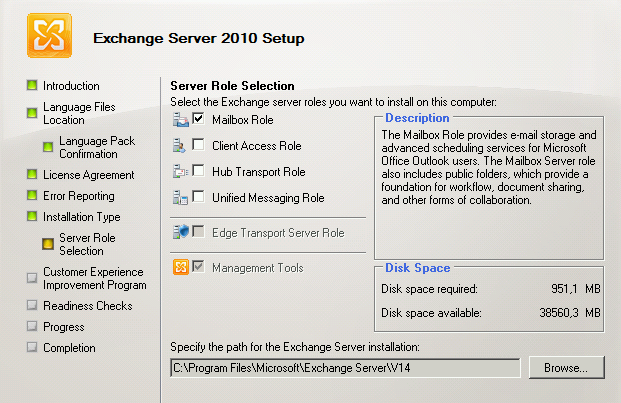Click the Management Tools icon

(181, 268)
